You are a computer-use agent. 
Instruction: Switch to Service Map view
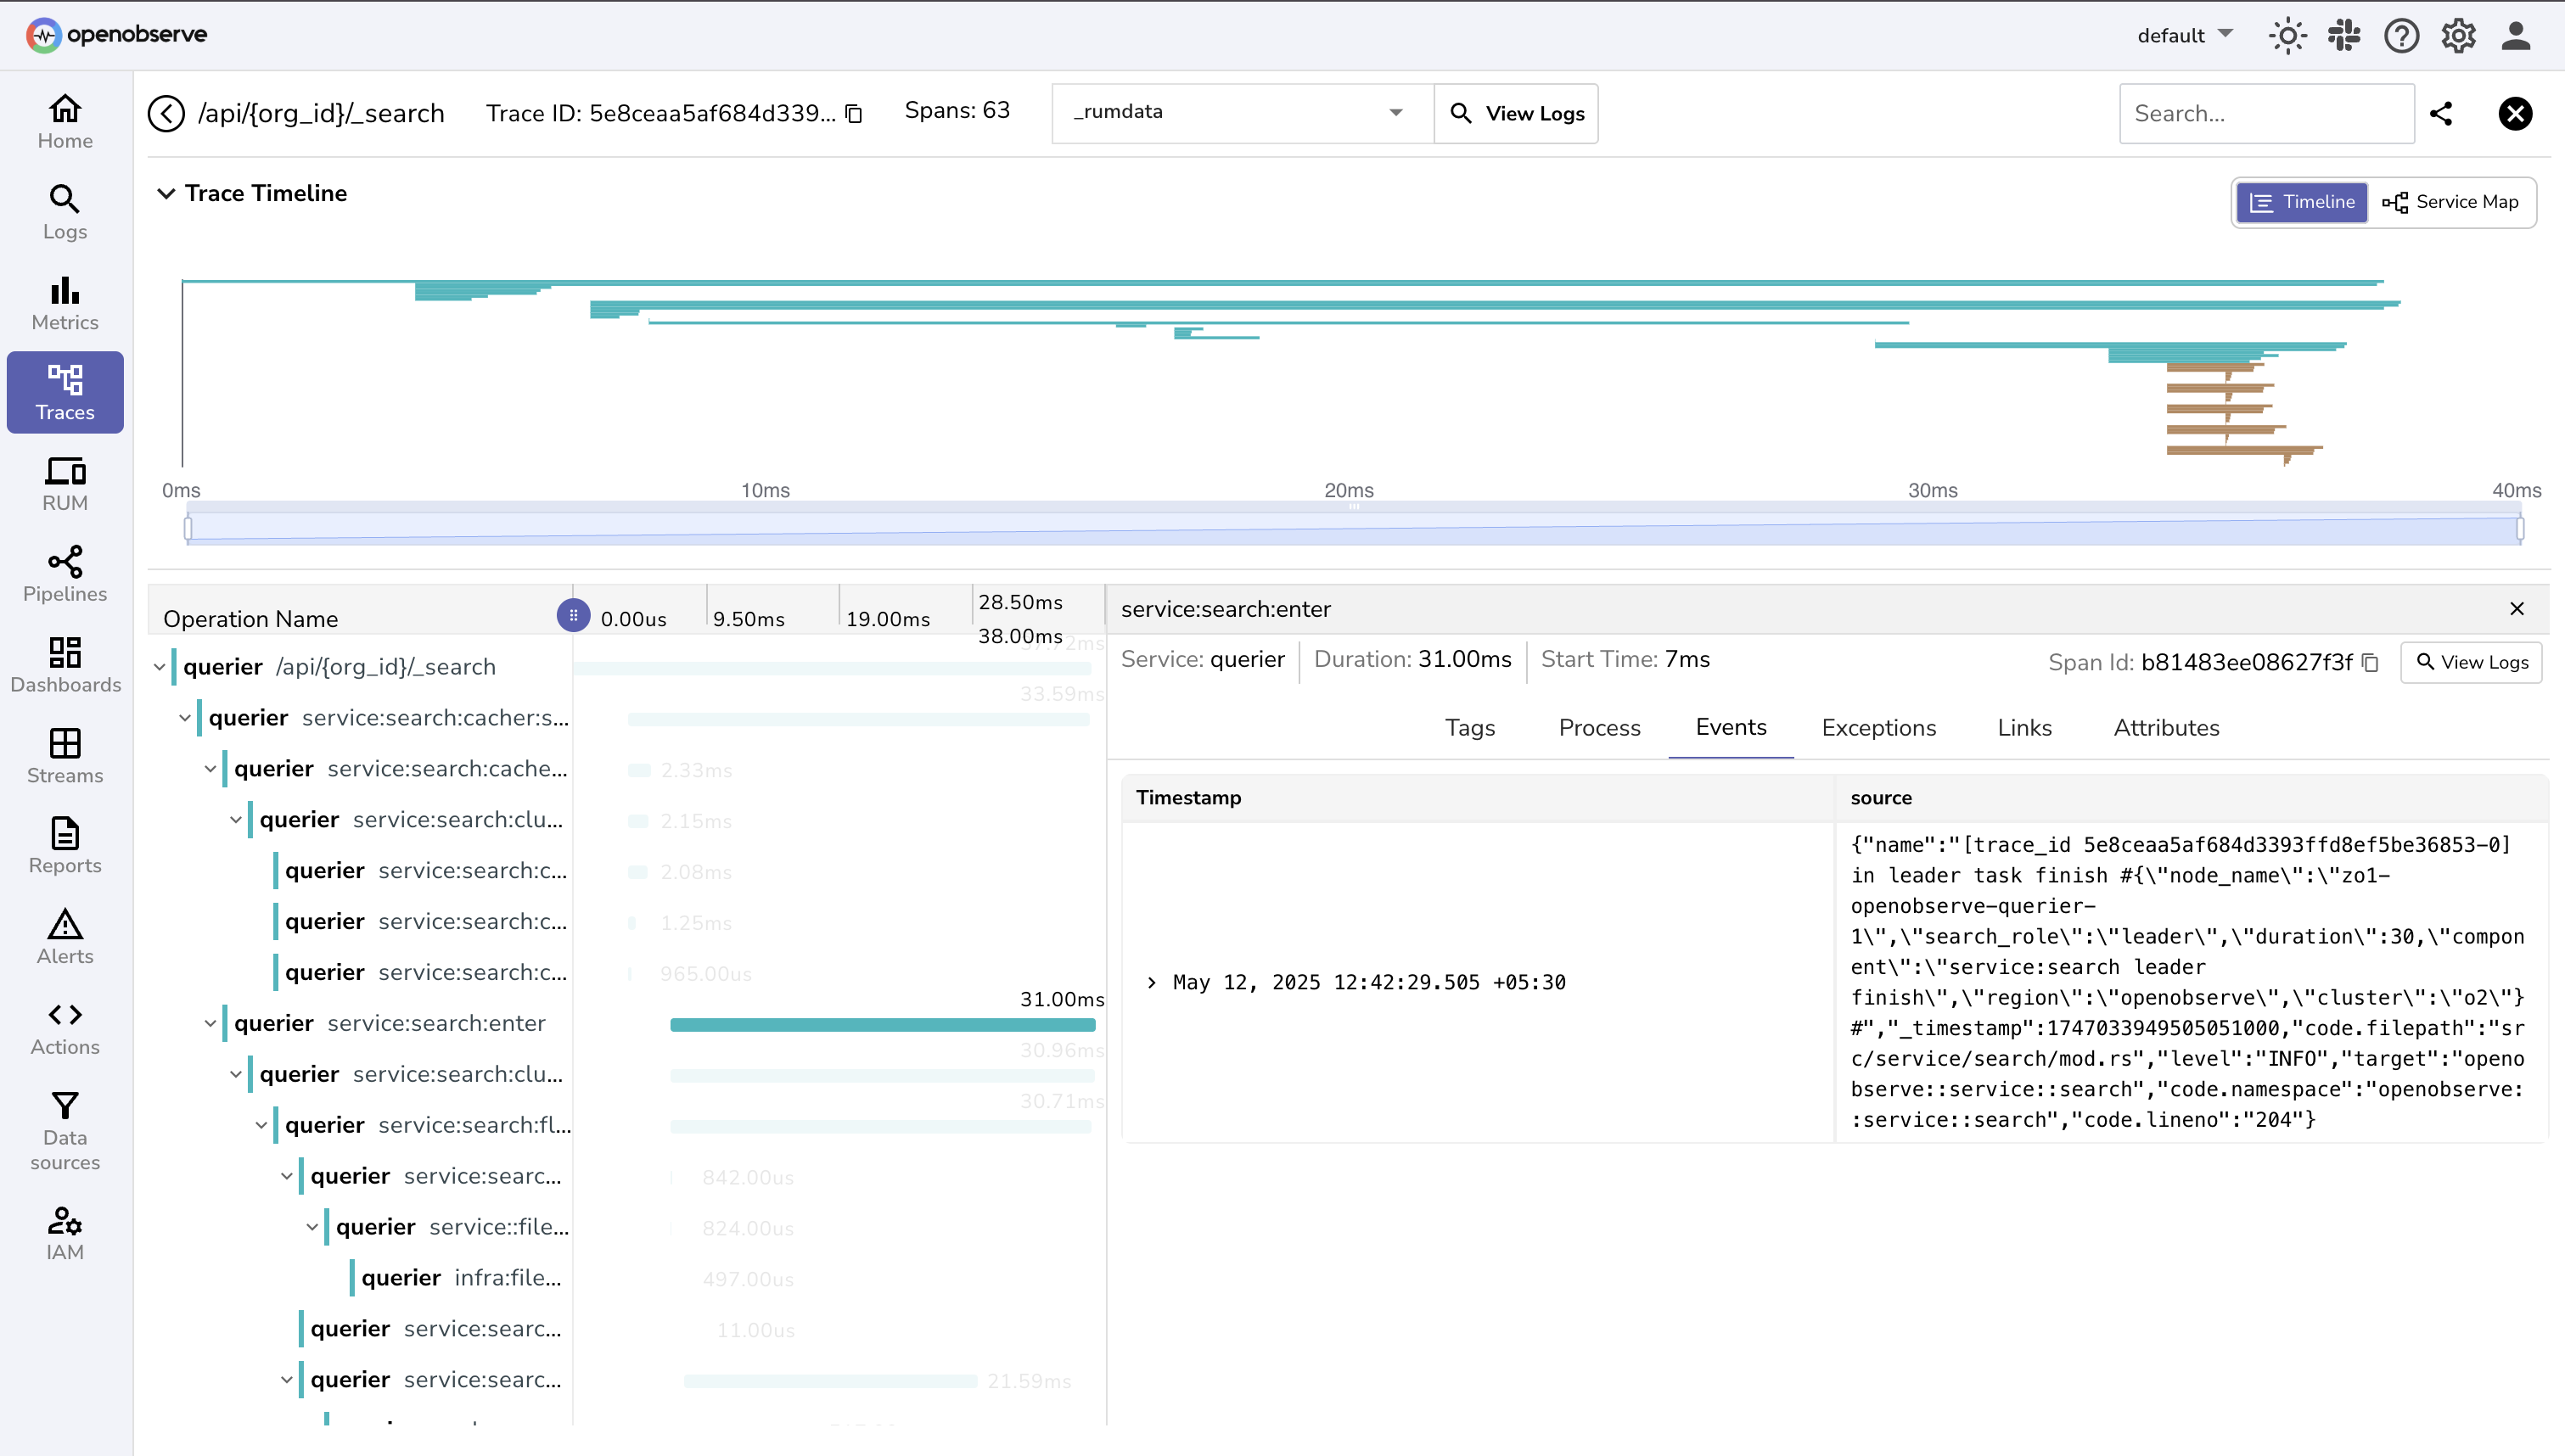(2451, 202)
